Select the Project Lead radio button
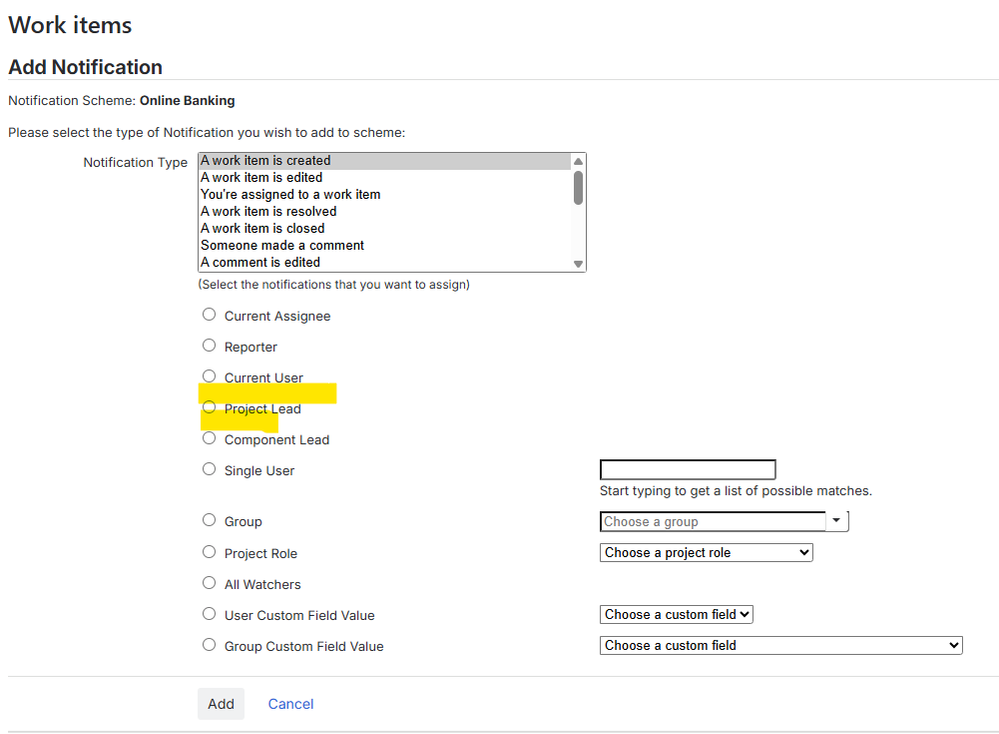The image size is (999, 734). pos(209,407)
